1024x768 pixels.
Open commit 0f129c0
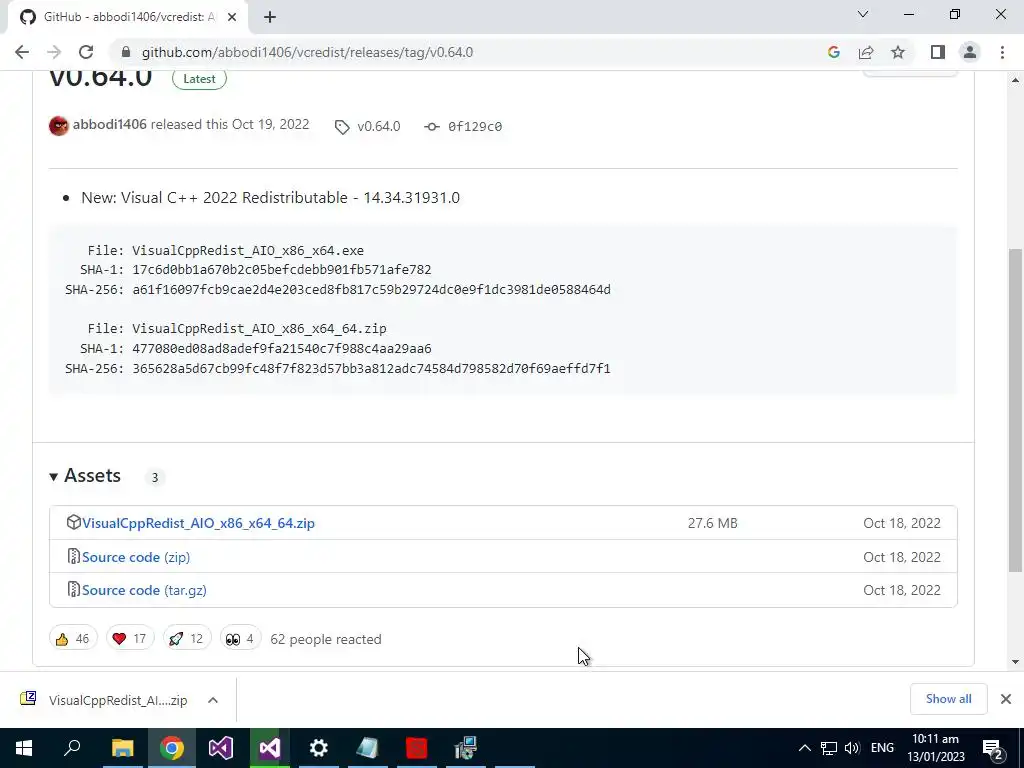pos(463,126)
